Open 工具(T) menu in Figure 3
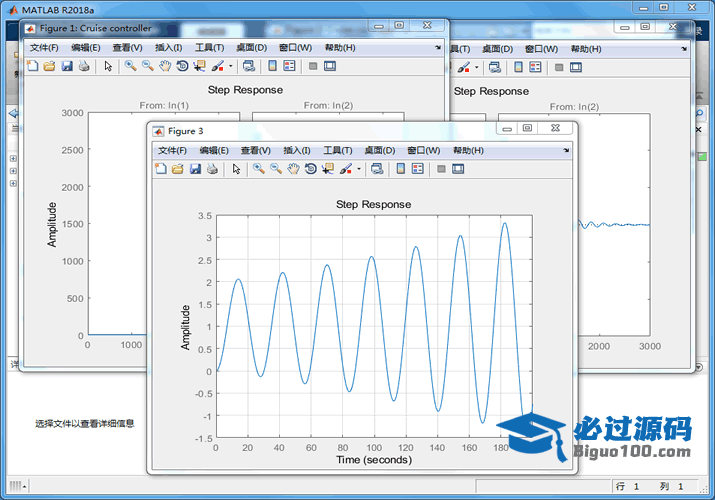 click(x=338, y=150)
